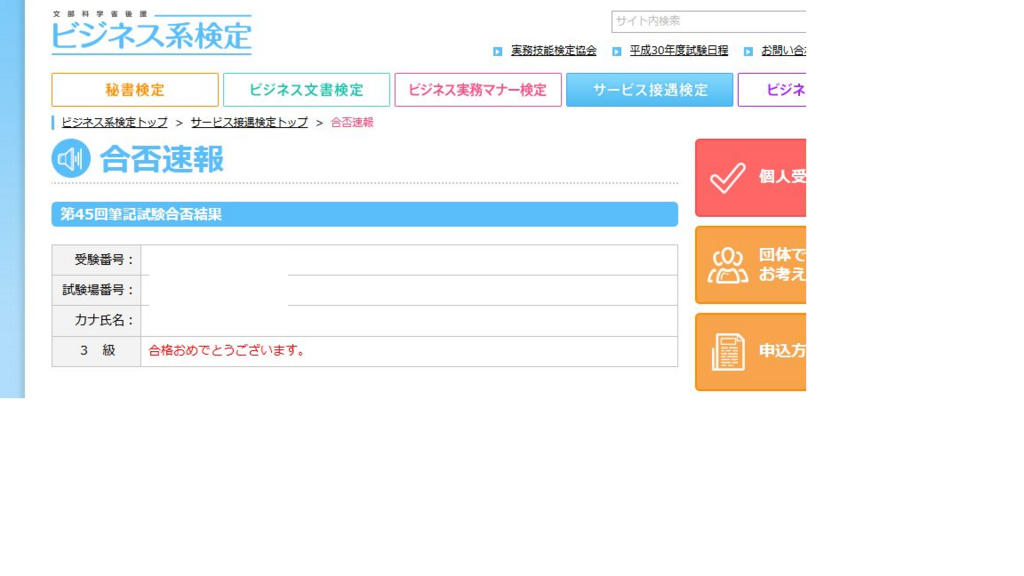Open the 平成30年度試験日程 link
The height and width of the screenshot is (576, 1024).
coord(679,50)
